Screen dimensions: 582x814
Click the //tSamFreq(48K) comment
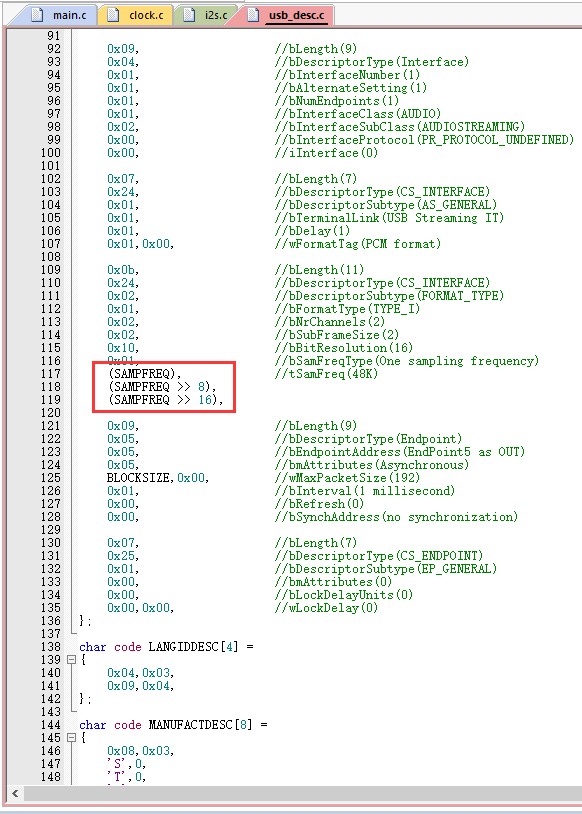point(326,374)
